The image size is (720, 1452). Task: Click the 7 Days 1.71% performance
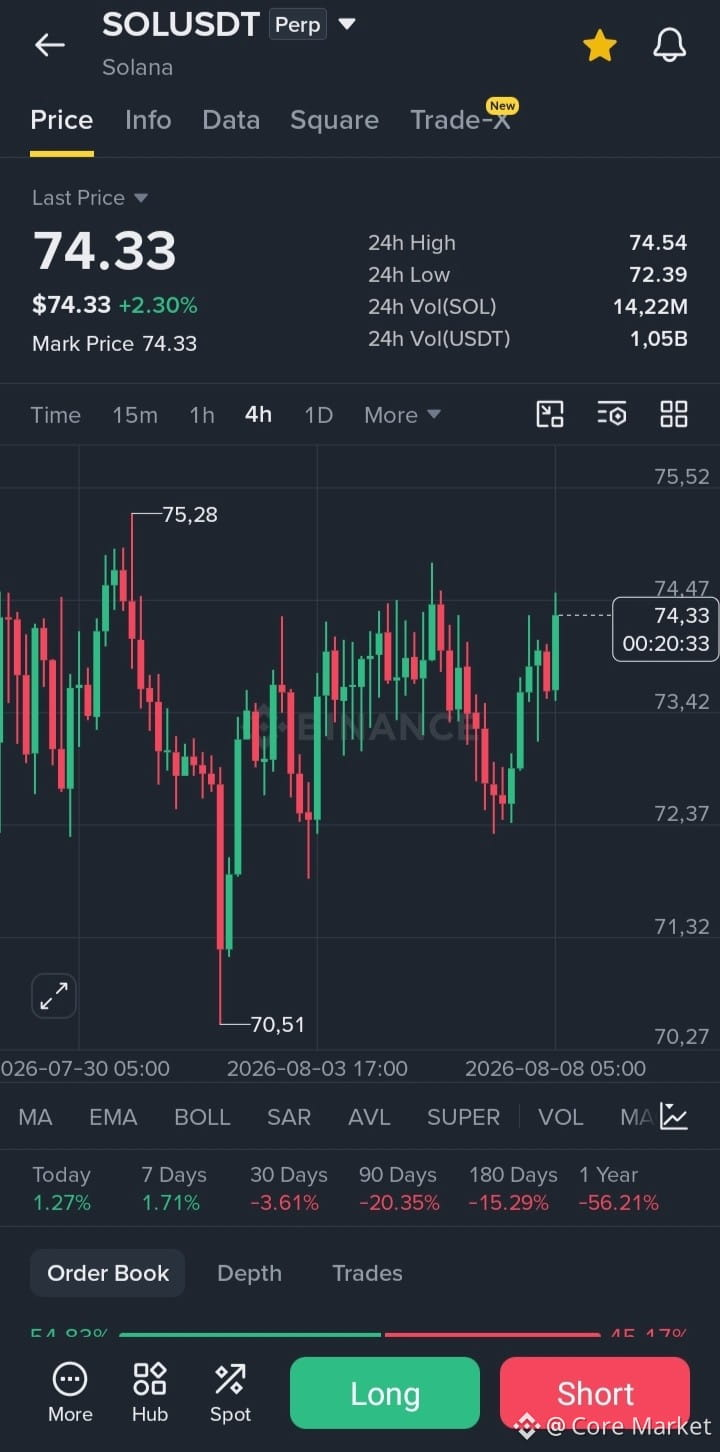pyautogui.click(x=174, y=1188)
